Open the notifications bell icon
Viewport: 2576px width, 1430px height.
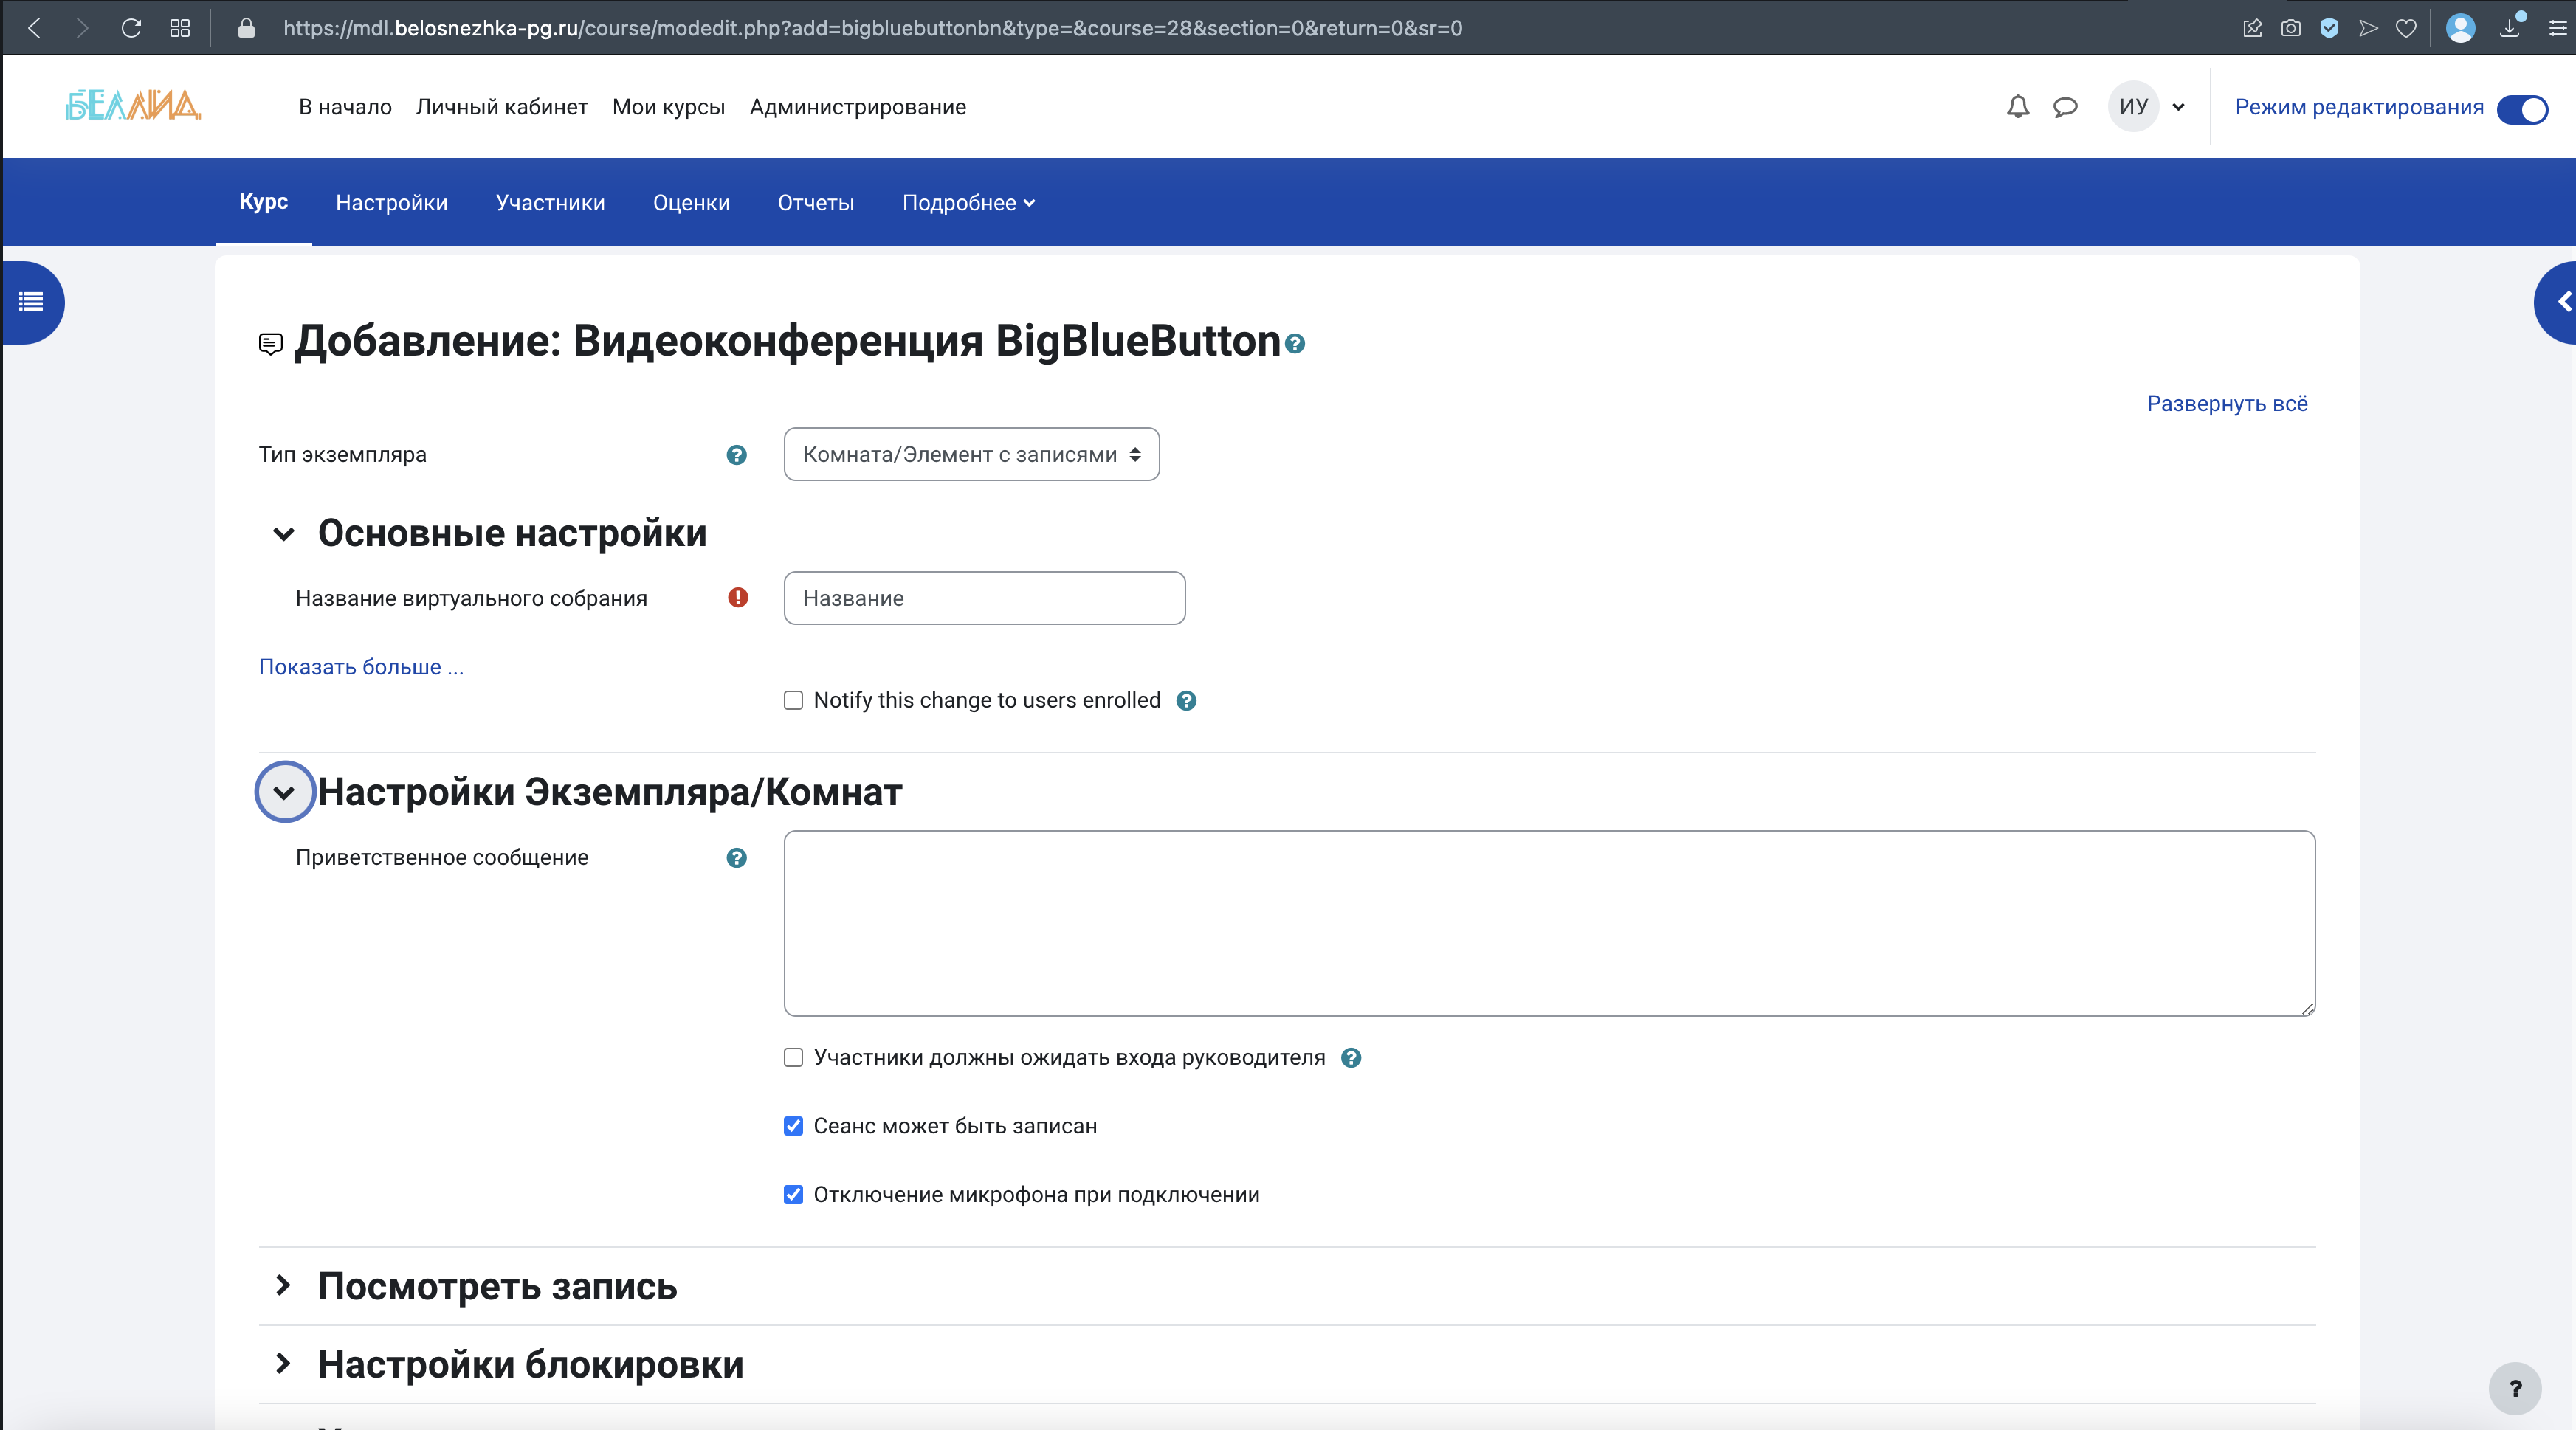coord(2017,107)
